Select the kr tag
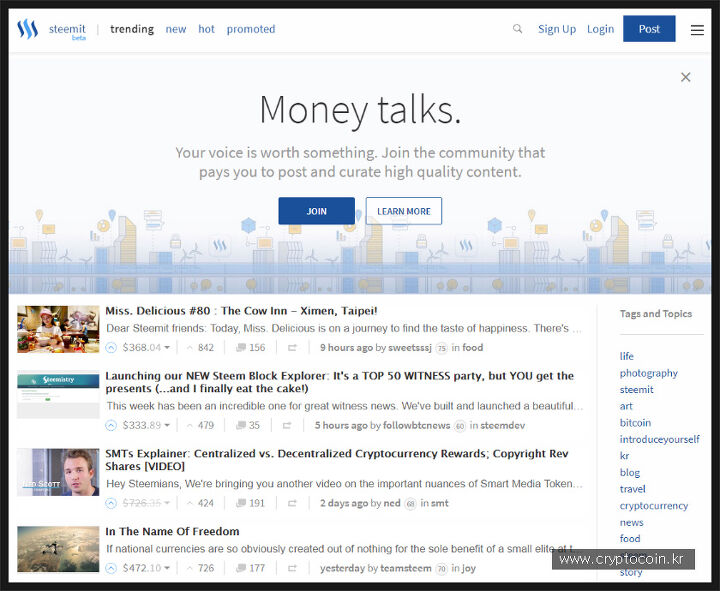Screen dimensions: 720x591 pos(624,456)
